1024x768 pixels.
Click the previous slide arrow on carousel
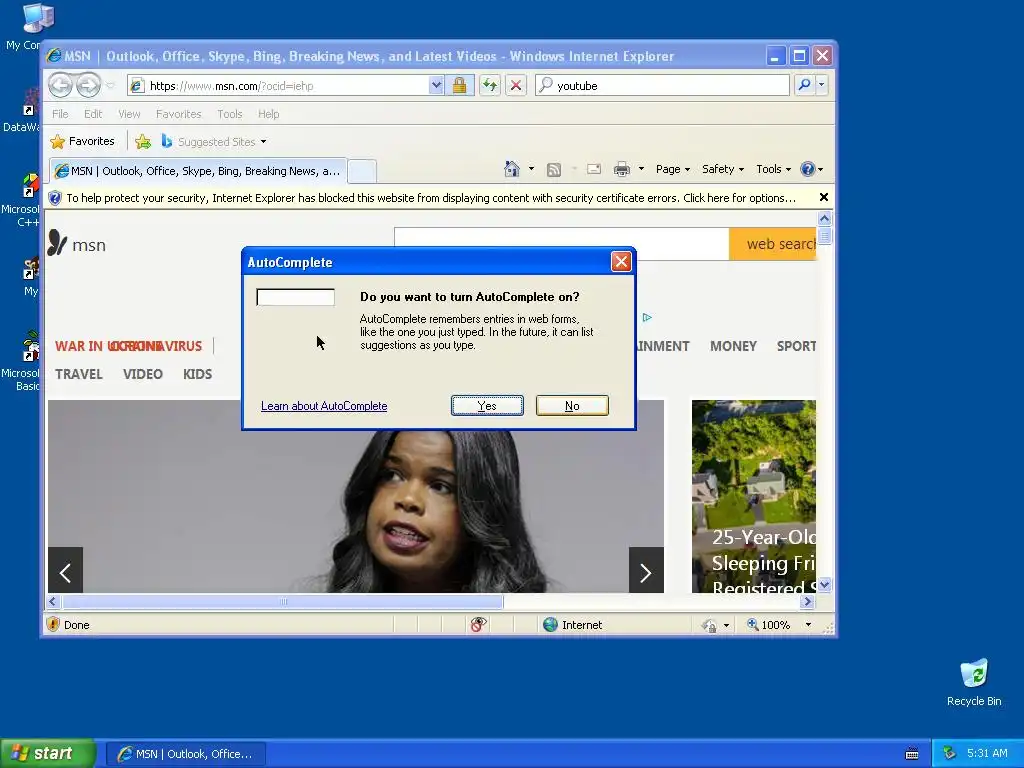pos(65,570)
